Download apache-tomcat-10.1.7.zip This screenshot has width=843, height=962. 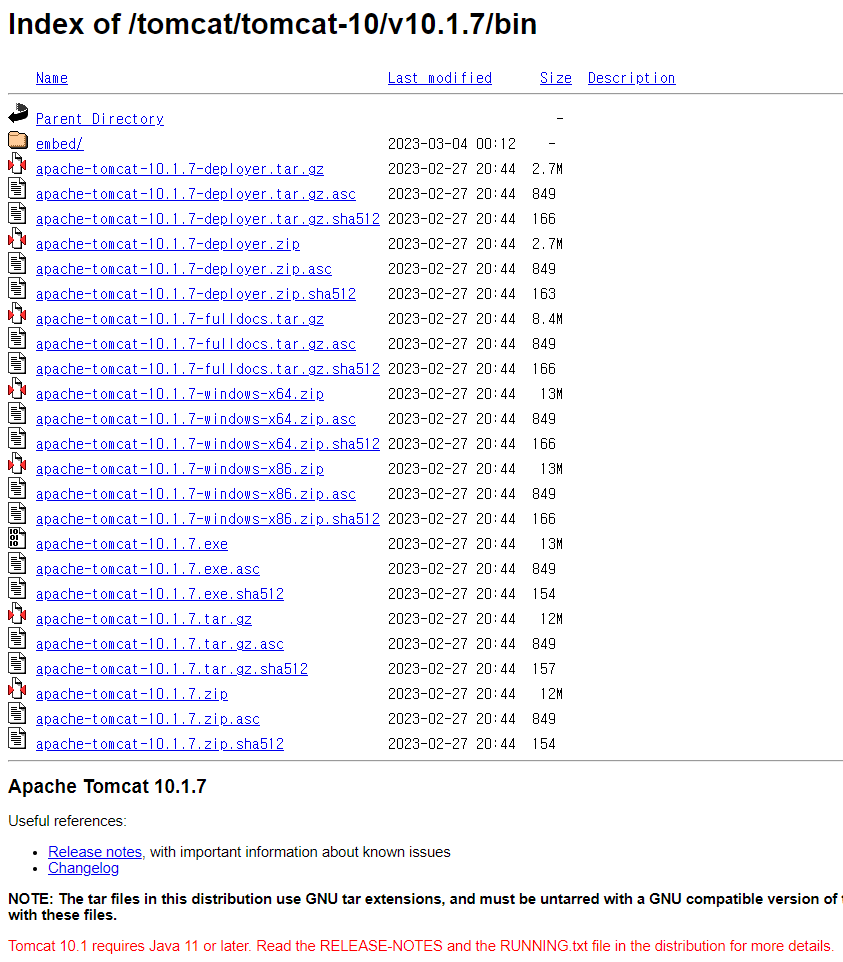132,695
